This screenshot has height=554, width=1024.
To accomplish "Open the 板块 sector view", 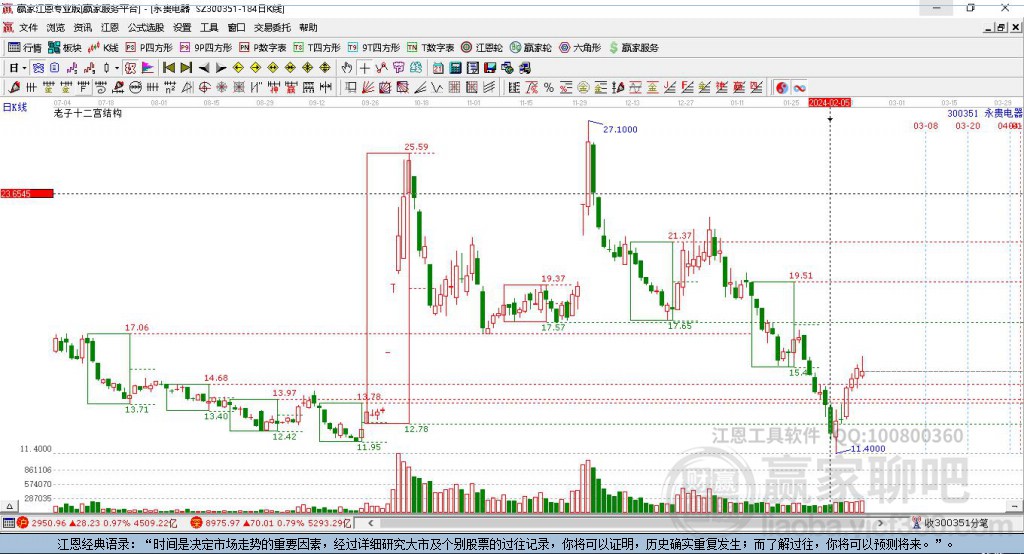I will click(65, 48).
